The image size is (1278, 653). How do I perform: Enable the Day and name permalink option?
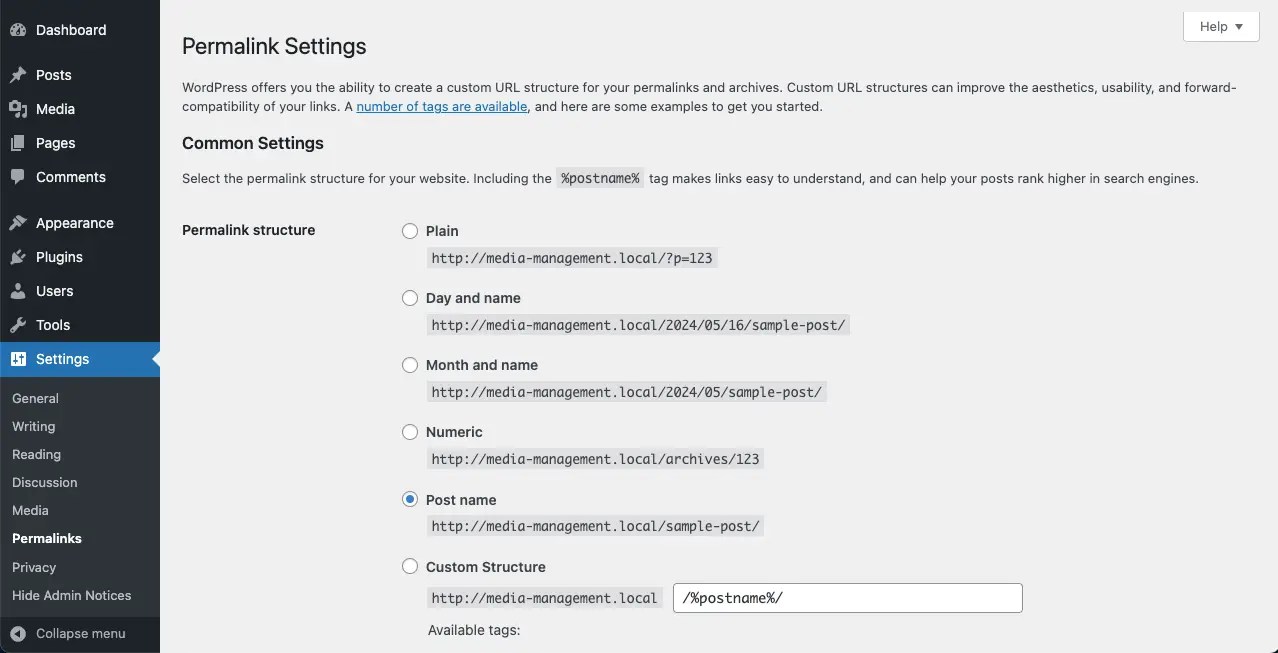coord(410,297)
